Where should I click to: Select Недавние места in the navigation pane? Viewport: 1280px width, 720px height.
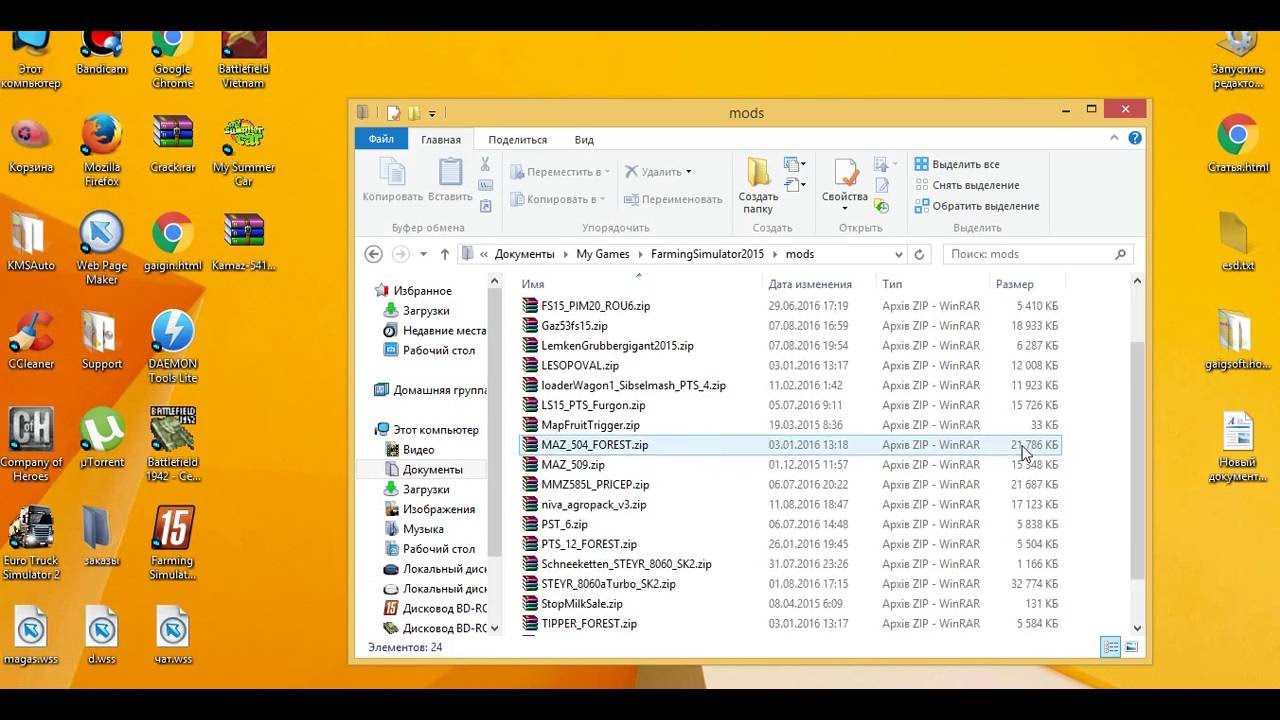tap(434, 331)
